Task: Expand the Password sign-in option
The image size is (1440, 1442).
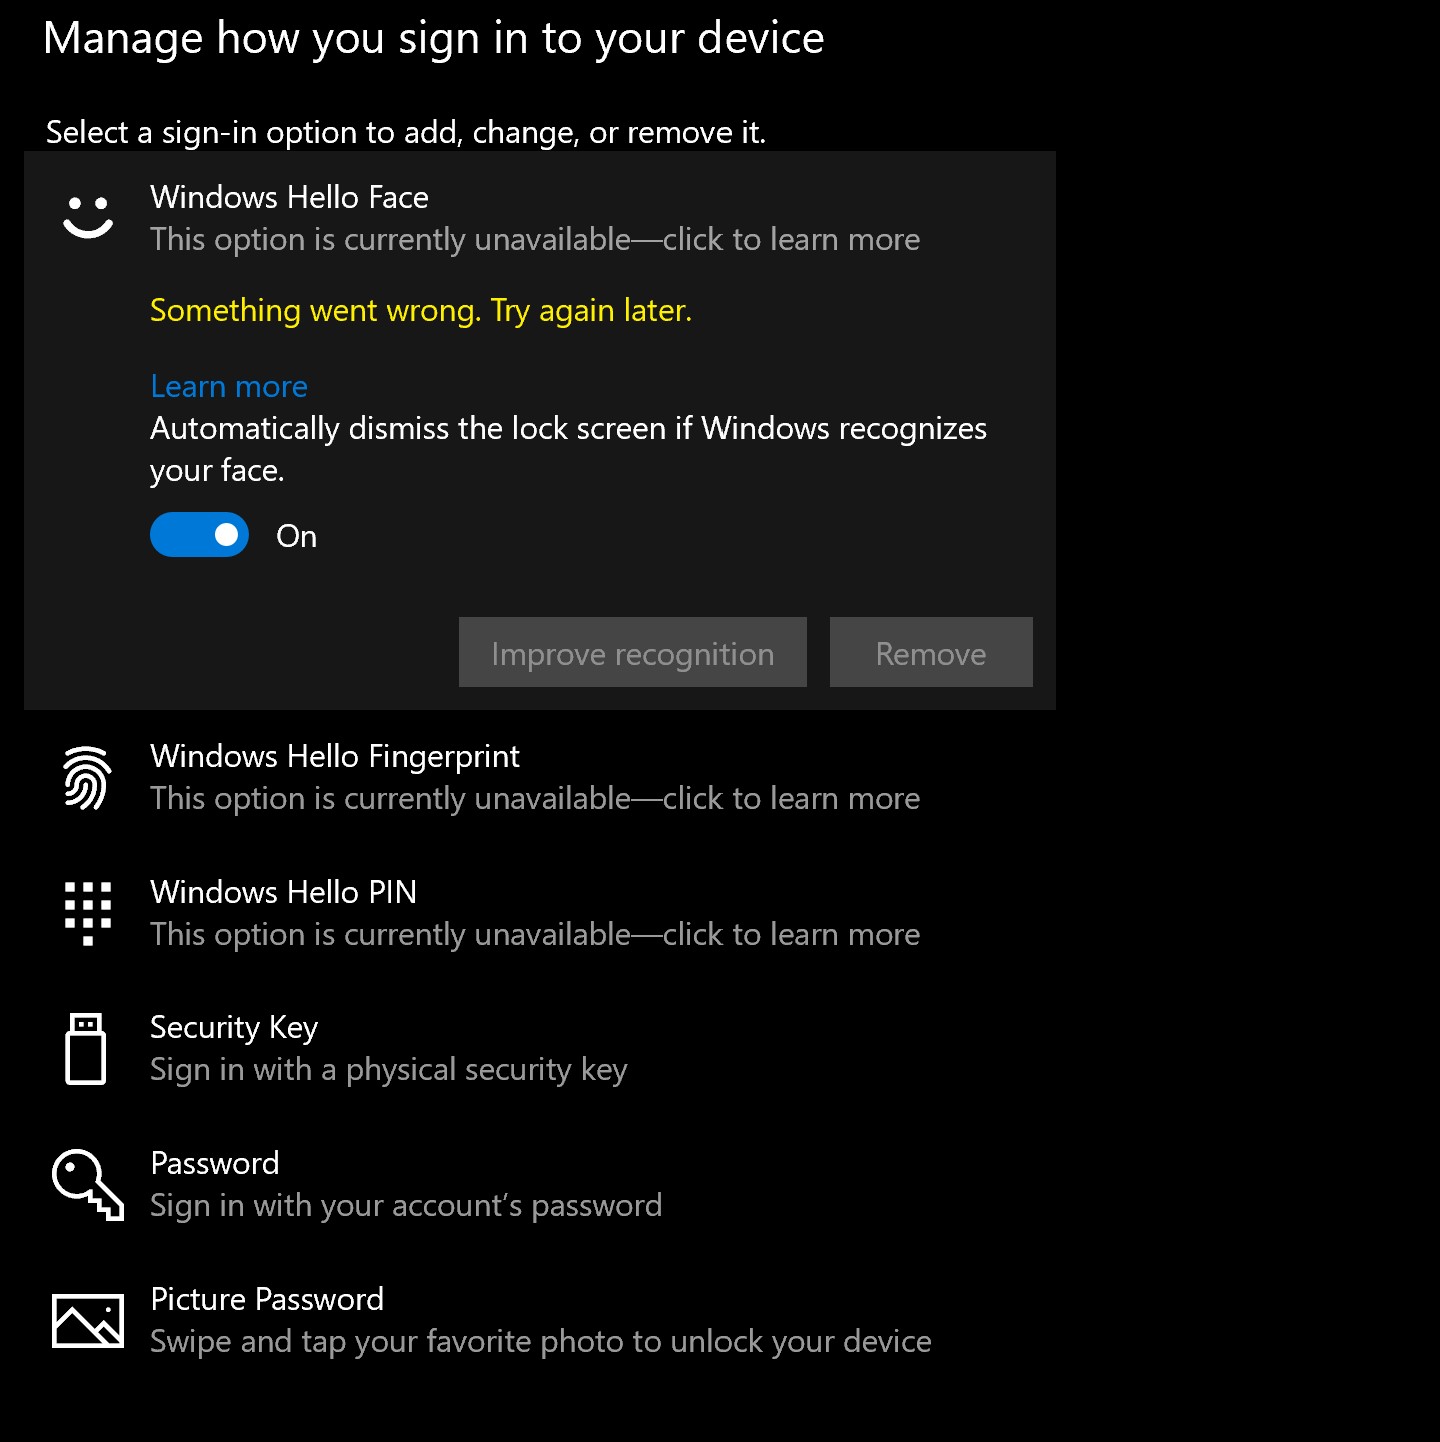Action: point(540,1185)
